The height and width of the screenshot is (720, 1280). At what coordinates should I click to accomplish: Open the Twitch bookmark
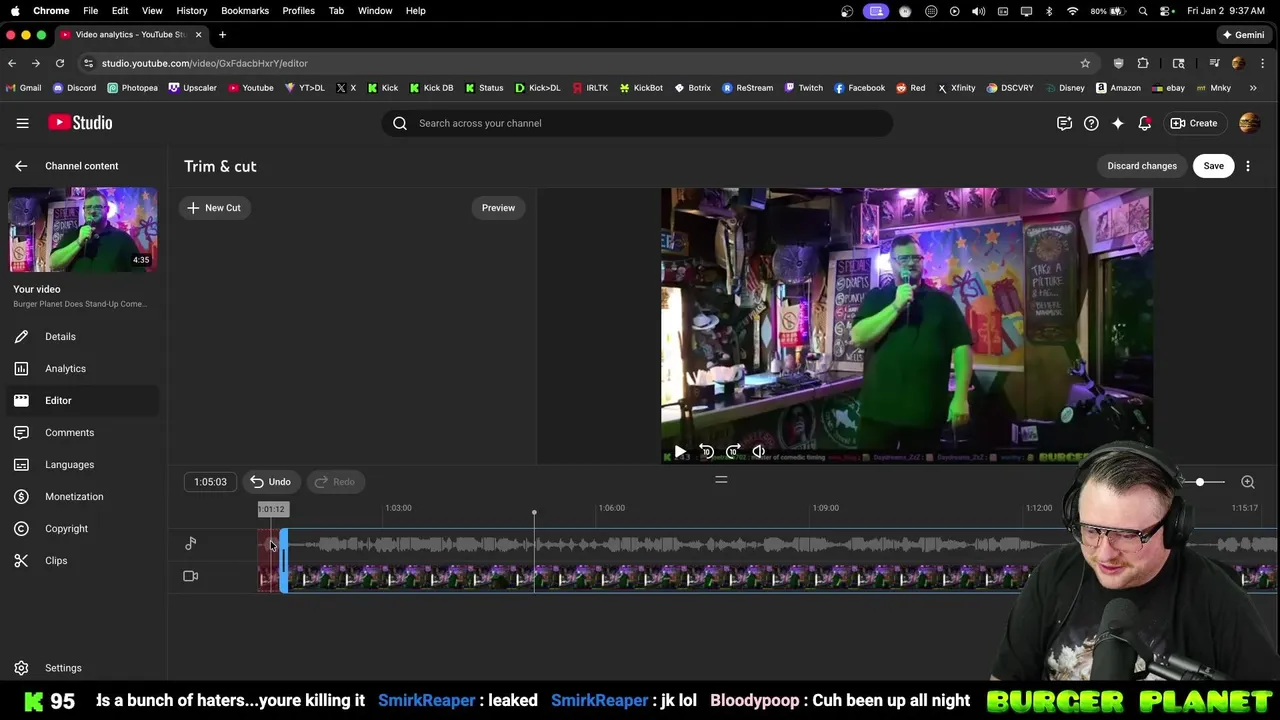pyautogui.click(x=803, y=88)
